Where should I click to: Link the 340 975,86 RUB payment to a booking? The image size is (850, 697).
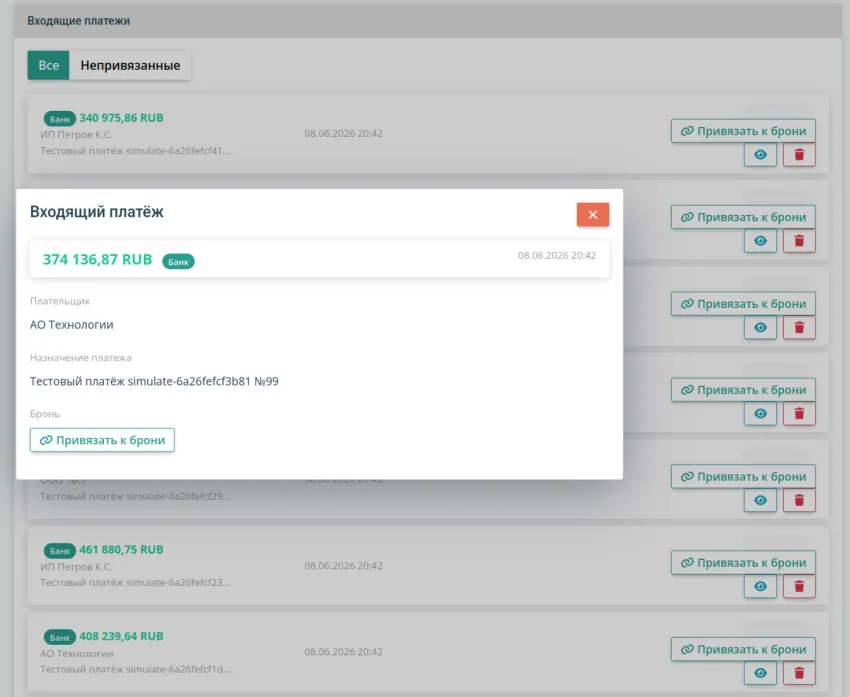pos(743,131)
